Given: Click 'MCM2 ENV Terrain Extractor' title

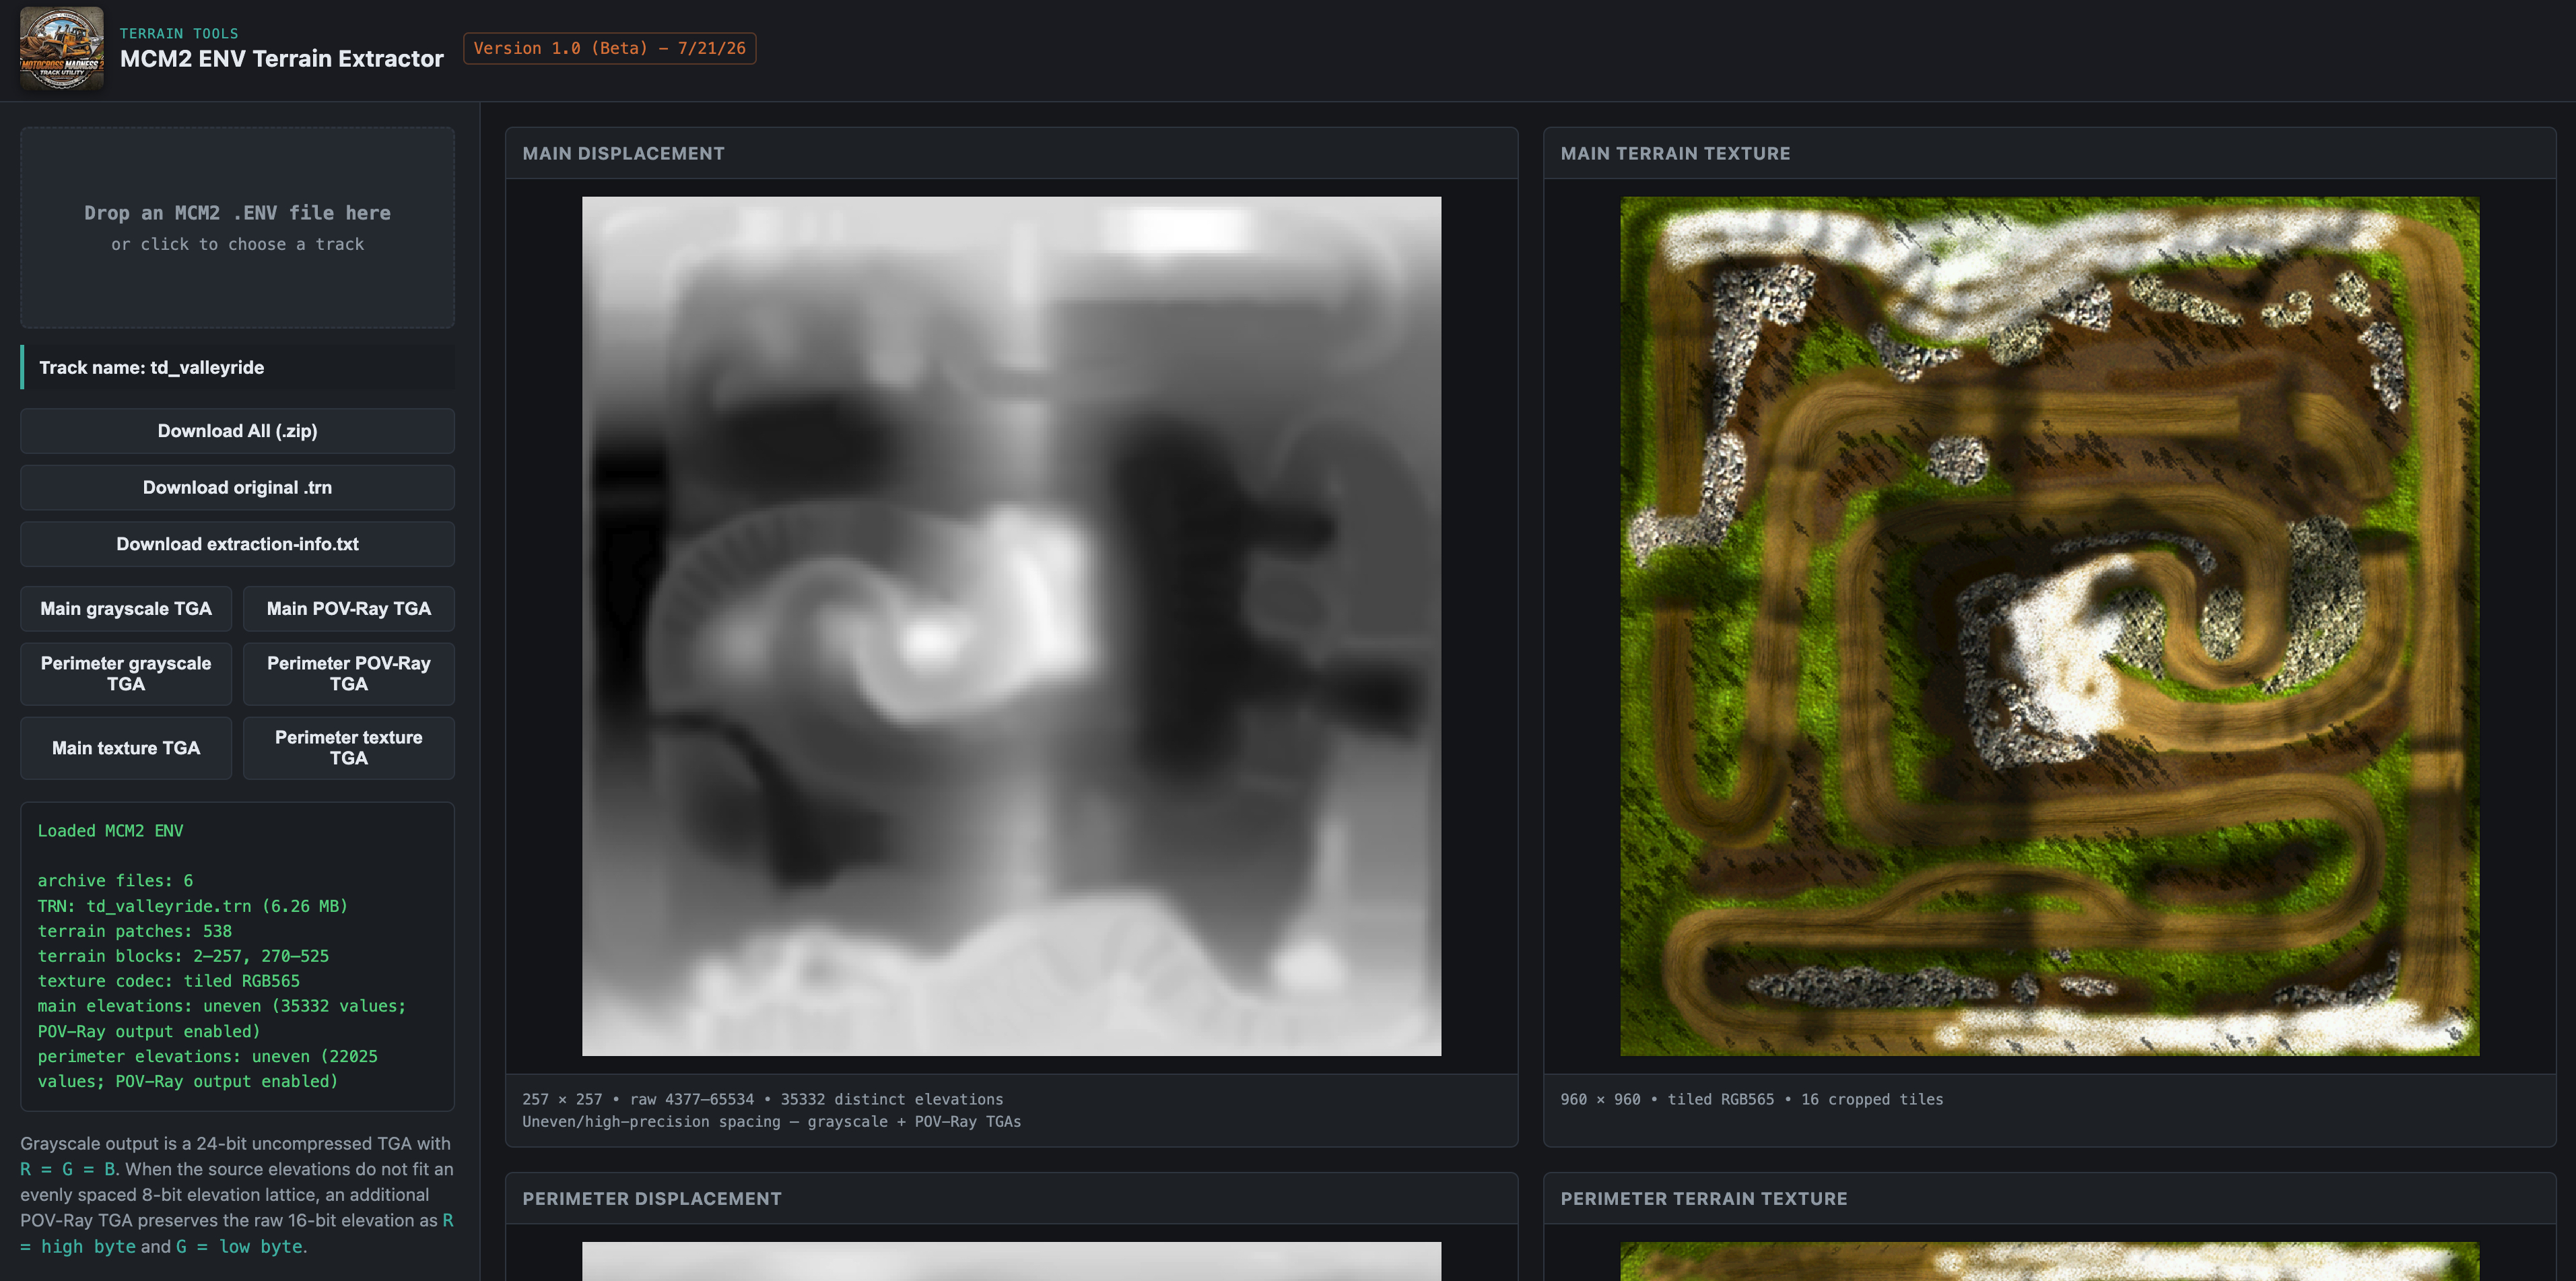Looking at the screenshot, I should [282, 59].
